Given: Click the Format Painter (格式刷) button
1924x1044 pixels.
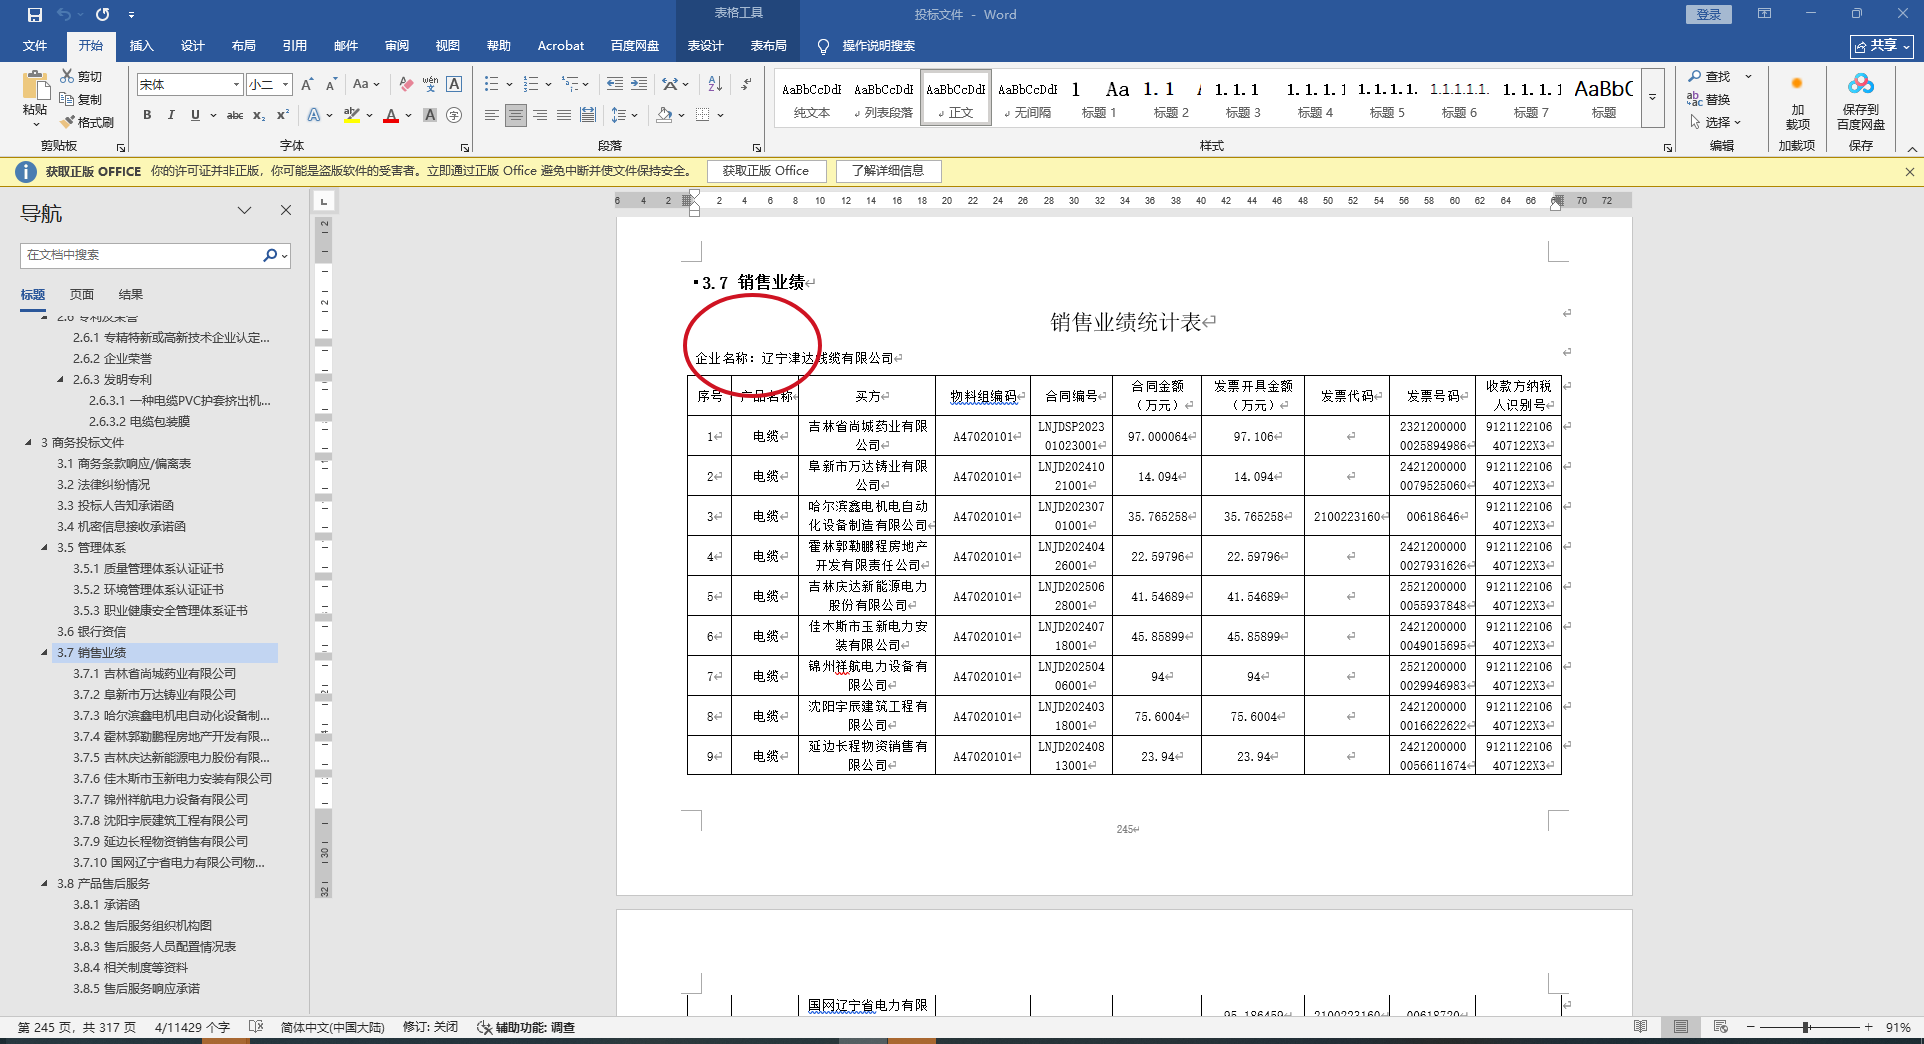Looking at the screenshot, I should 87,122.
